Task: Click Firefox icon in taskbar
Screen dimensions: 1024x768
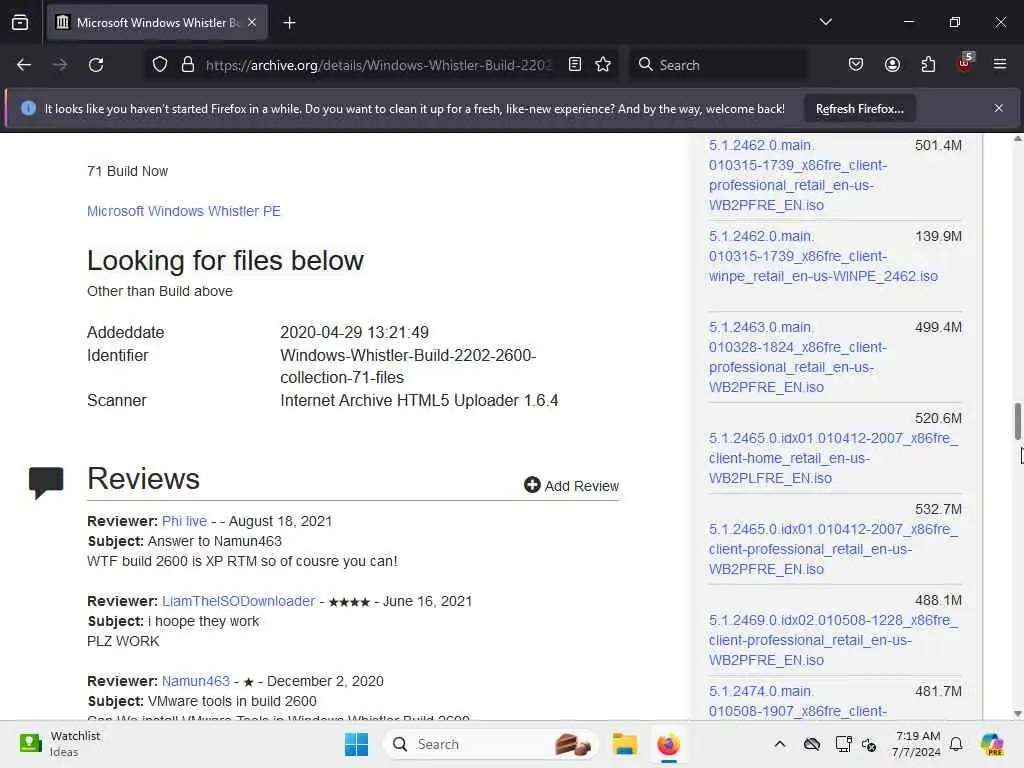Action: [x=668, y=744]
